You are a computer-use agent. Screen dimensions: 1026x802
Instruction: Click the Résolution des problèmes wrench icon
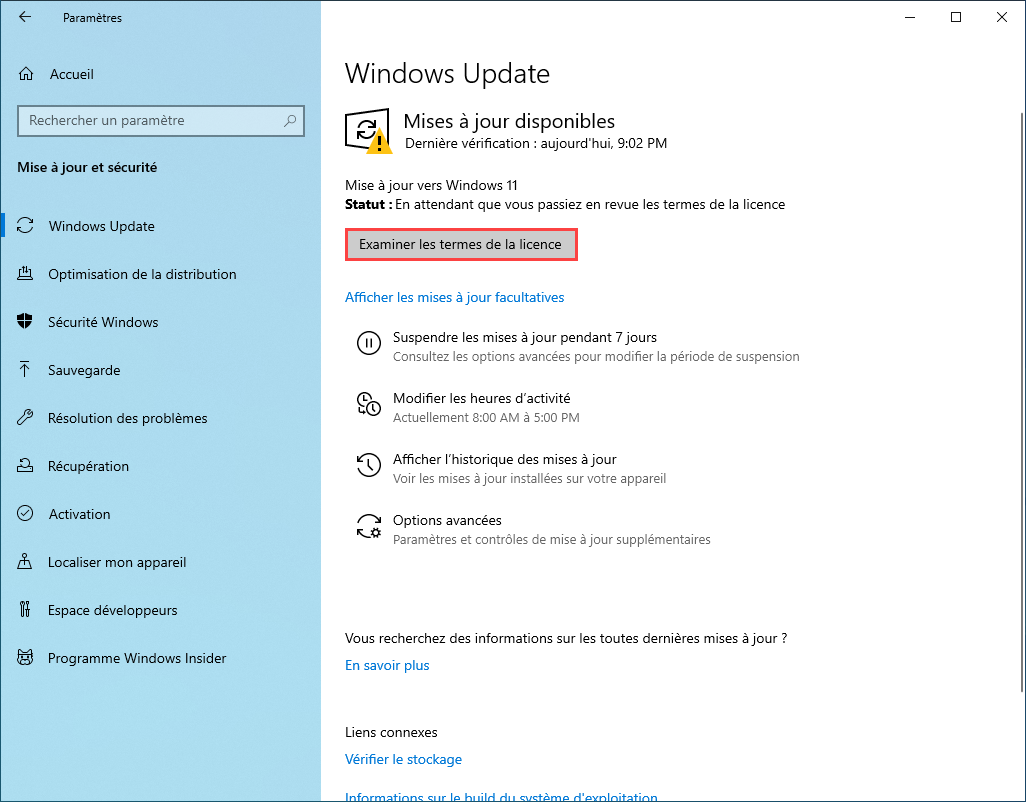pos(25,417)
